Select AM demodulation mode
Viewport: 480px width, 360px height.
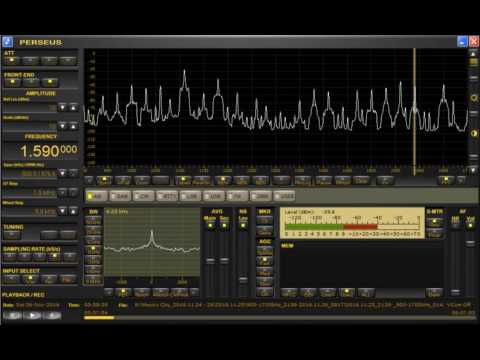[x=97, y=196]
